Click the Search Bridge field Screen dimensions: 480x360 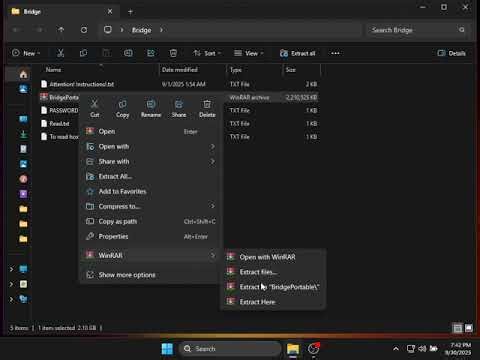tap(417, 30)
